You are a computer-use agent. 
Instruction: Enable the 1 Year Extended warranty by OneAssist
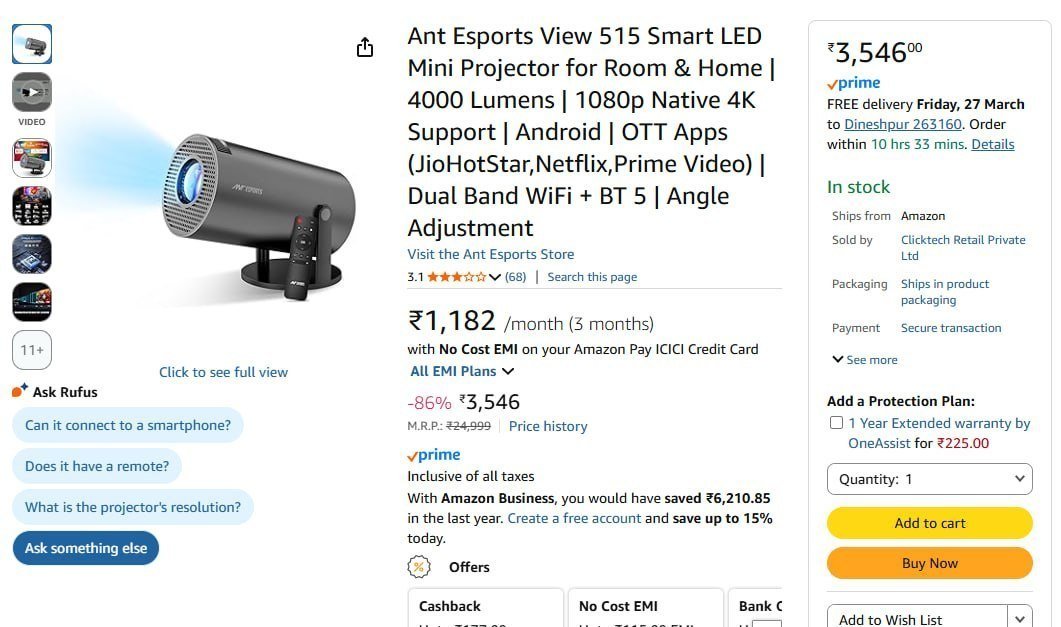(x=836, y=422)
